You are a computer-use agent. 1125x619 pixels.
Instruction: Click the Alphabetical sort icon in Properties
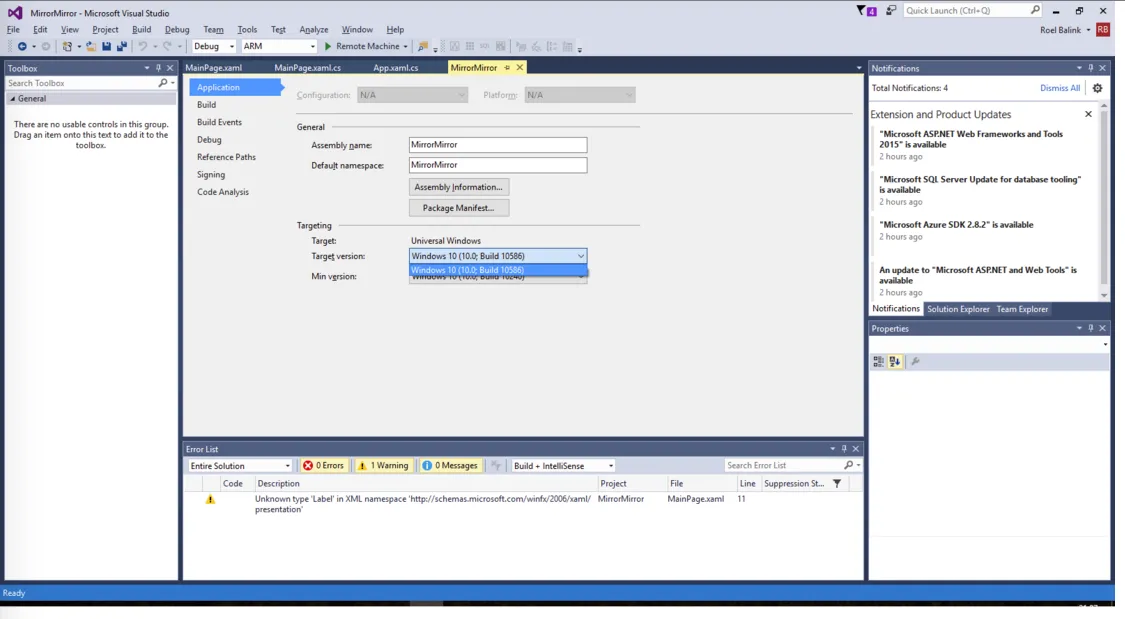(894, 362)
